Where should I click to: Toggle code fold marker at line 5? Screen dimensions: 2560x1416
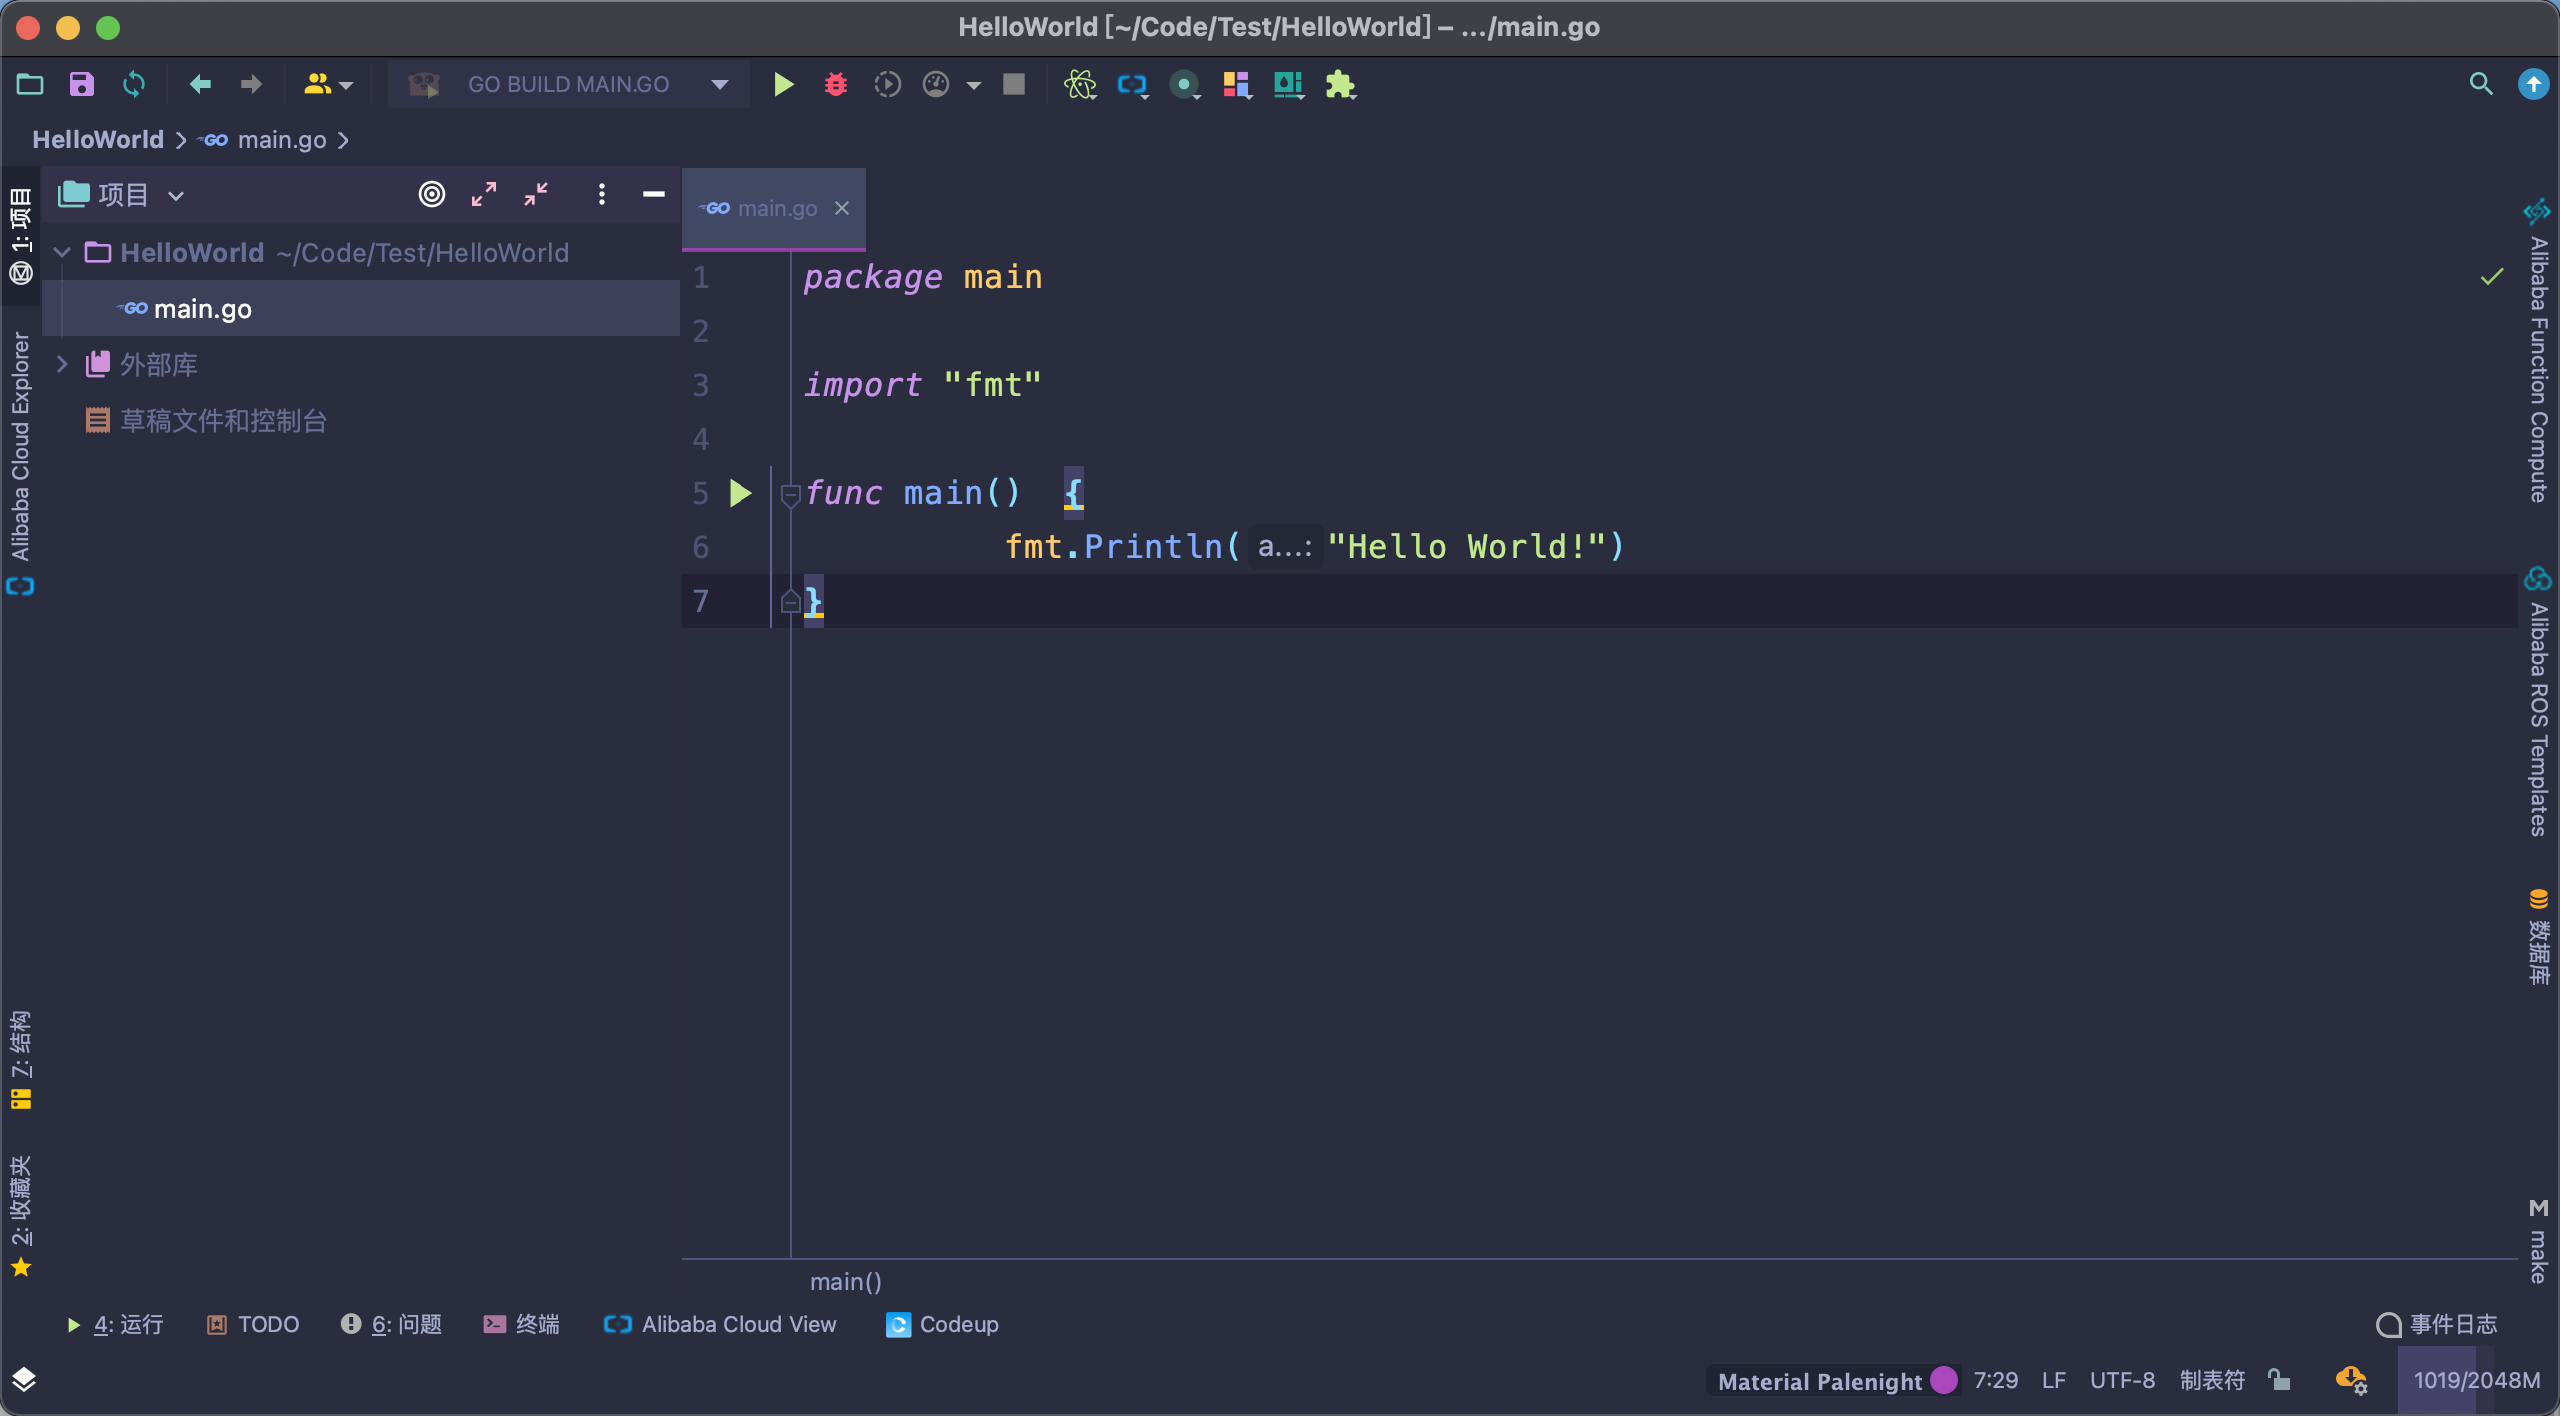pos(790,494)
